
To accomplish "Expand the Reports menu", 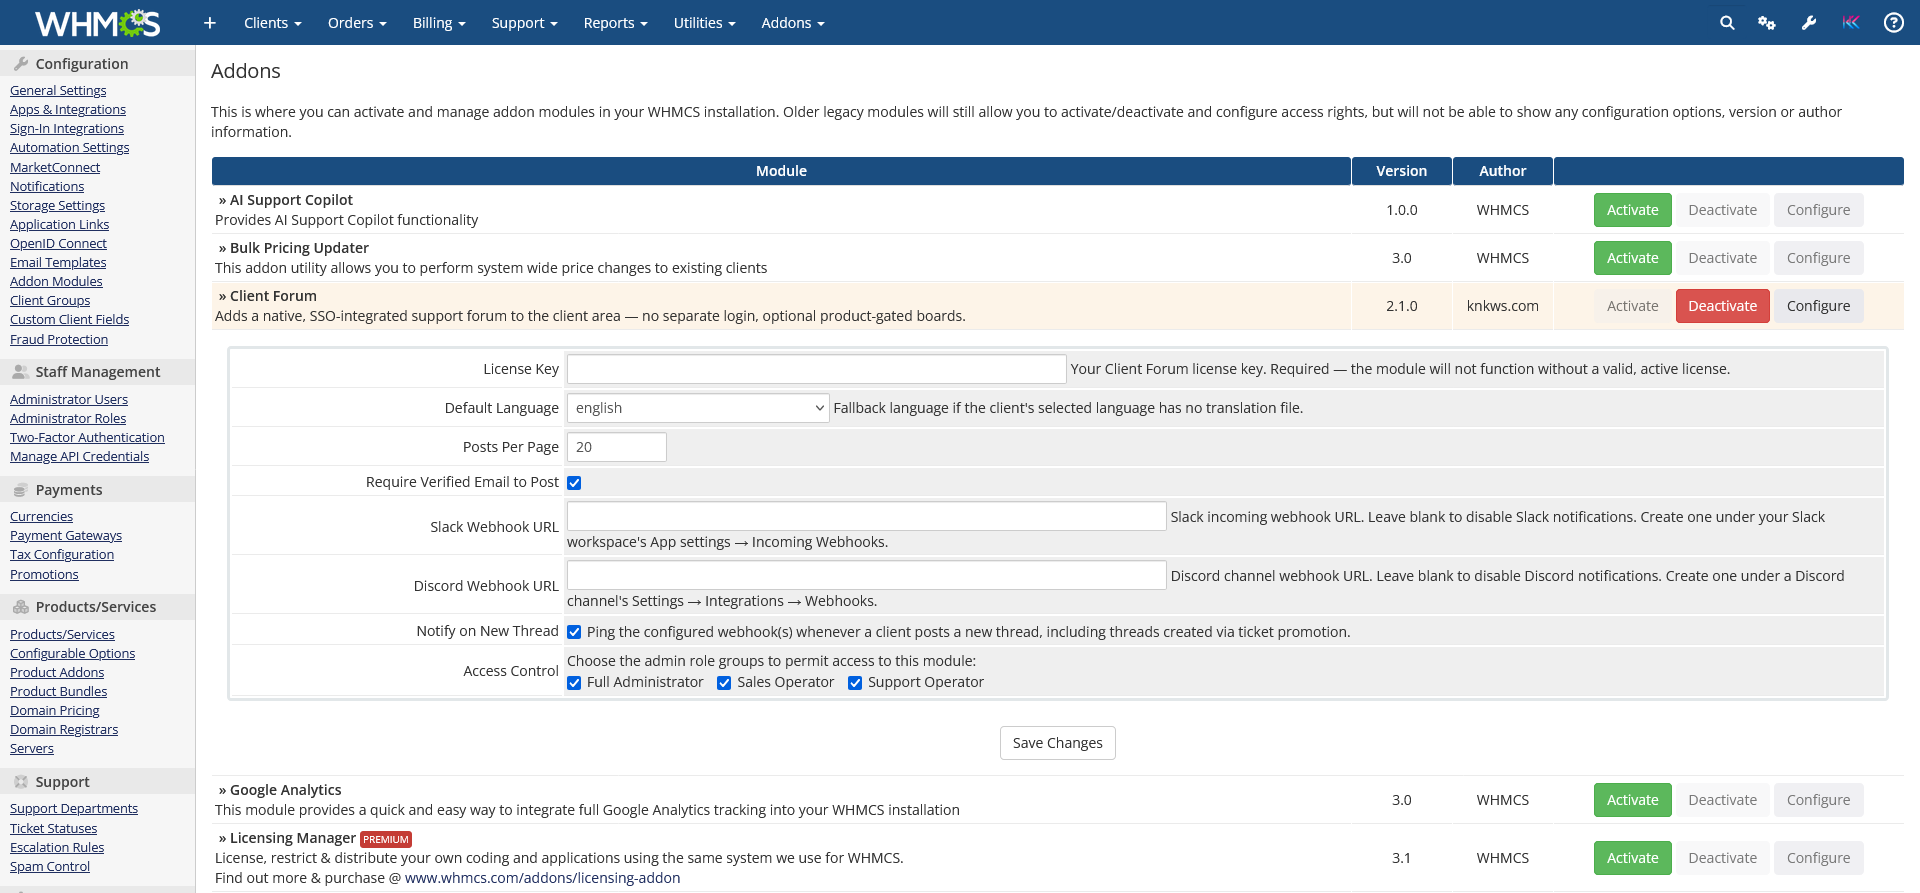I will click(615, 23).
